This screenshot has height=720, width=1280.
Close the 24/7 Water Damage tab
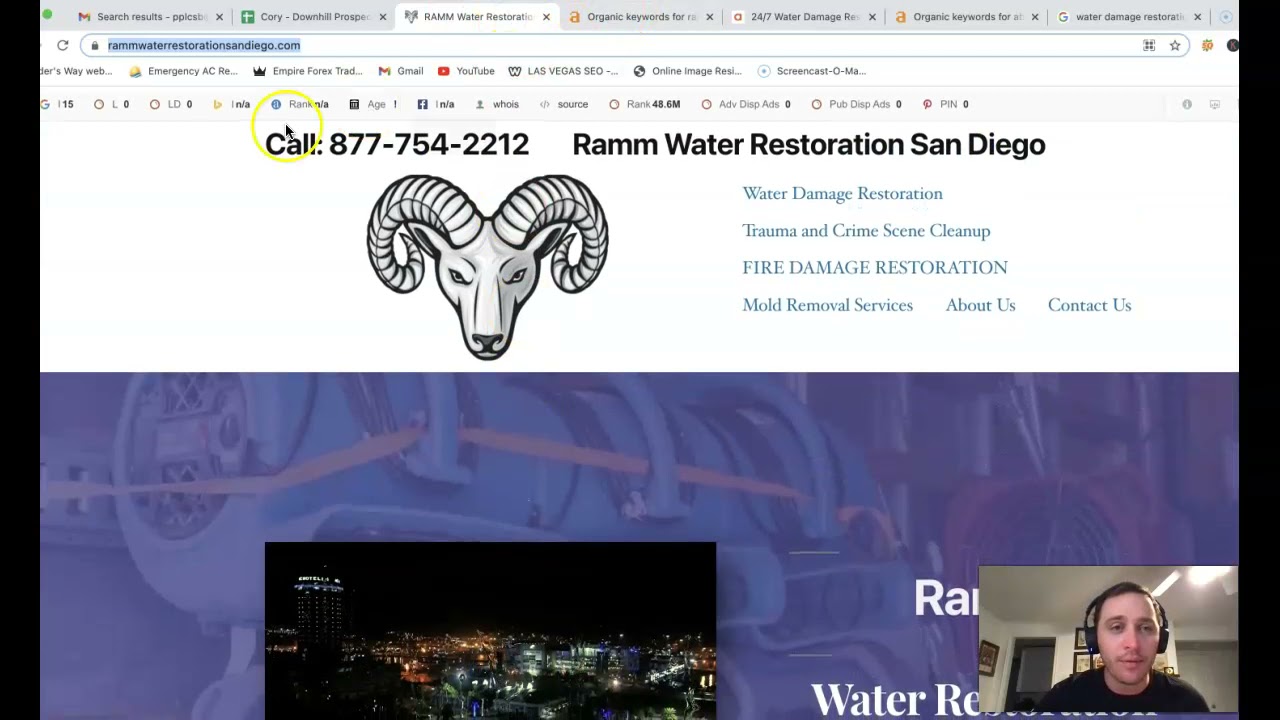(x=872, y=17)
